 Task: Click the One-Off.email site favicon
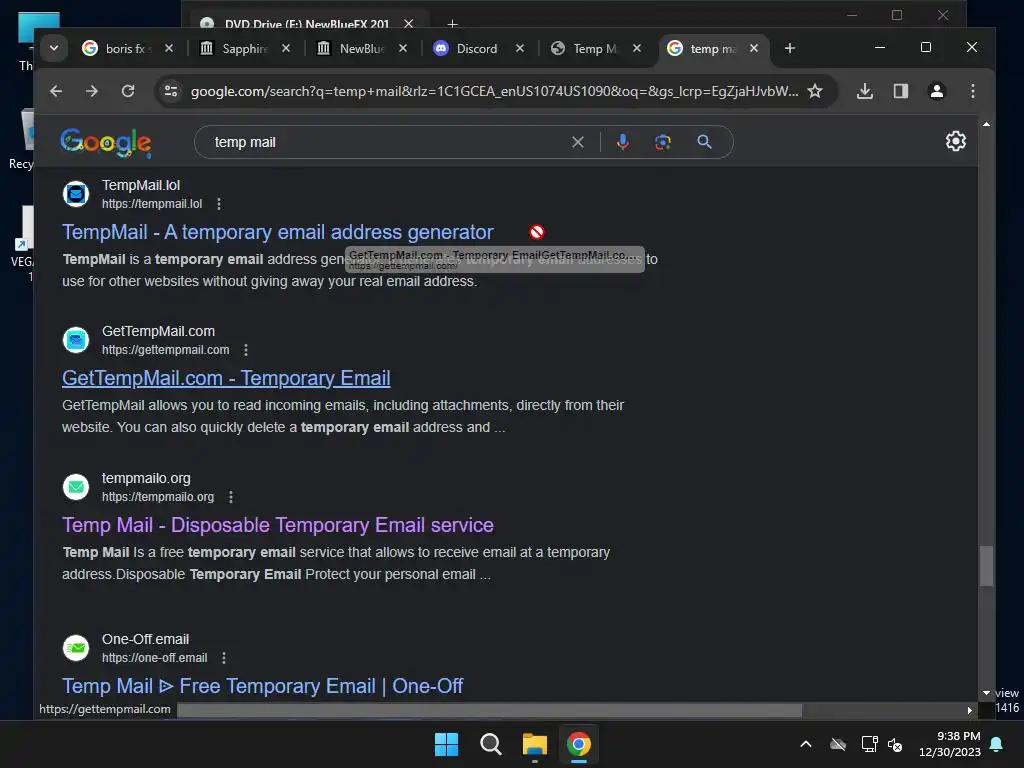[76, 648]
